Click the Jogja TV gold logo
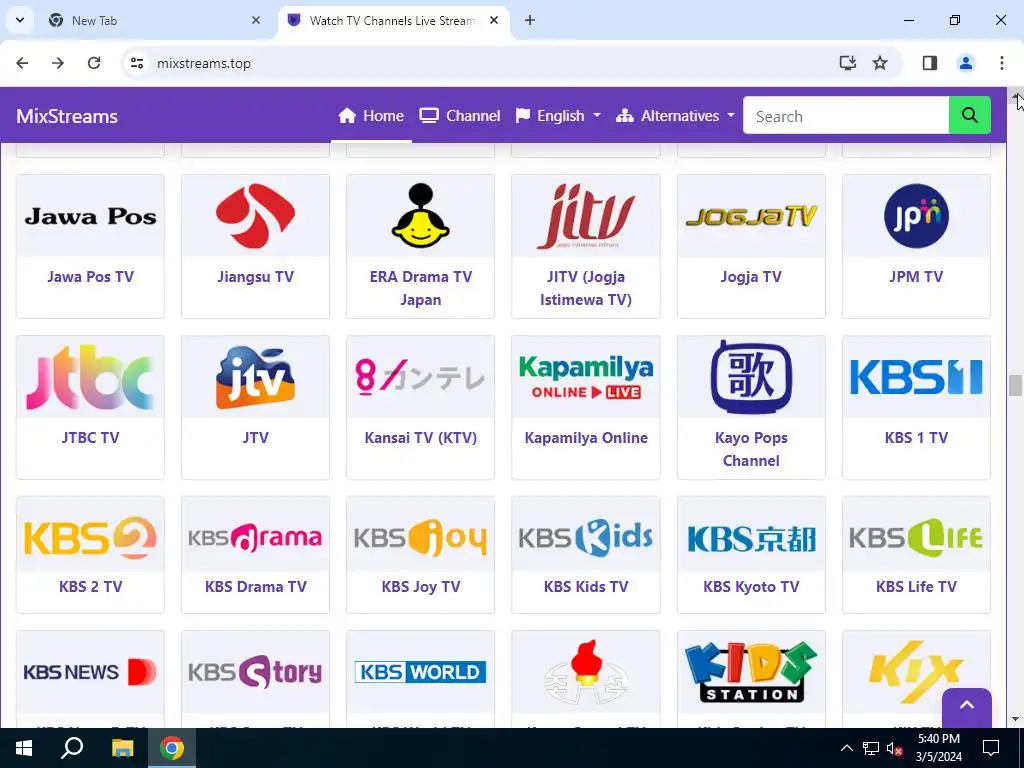This screenshot has height=768, width=1024. (751, 216)
